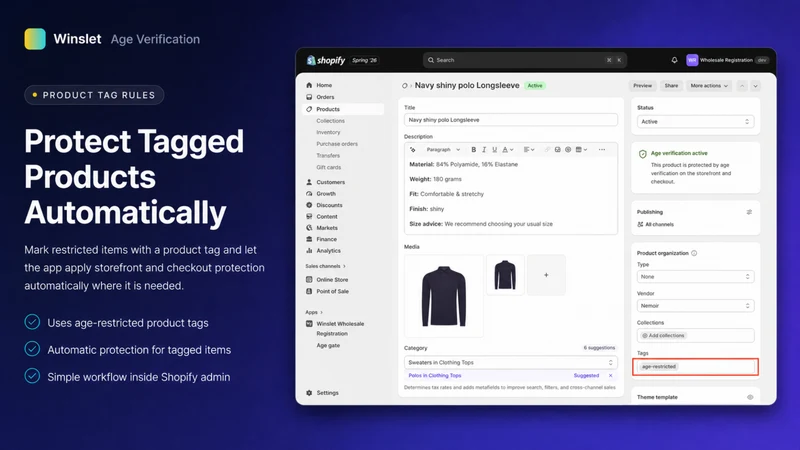Image resolution: width=800 pixels, height=450 pixels.
Task: Open Inventory under Products
Action: 328,132
